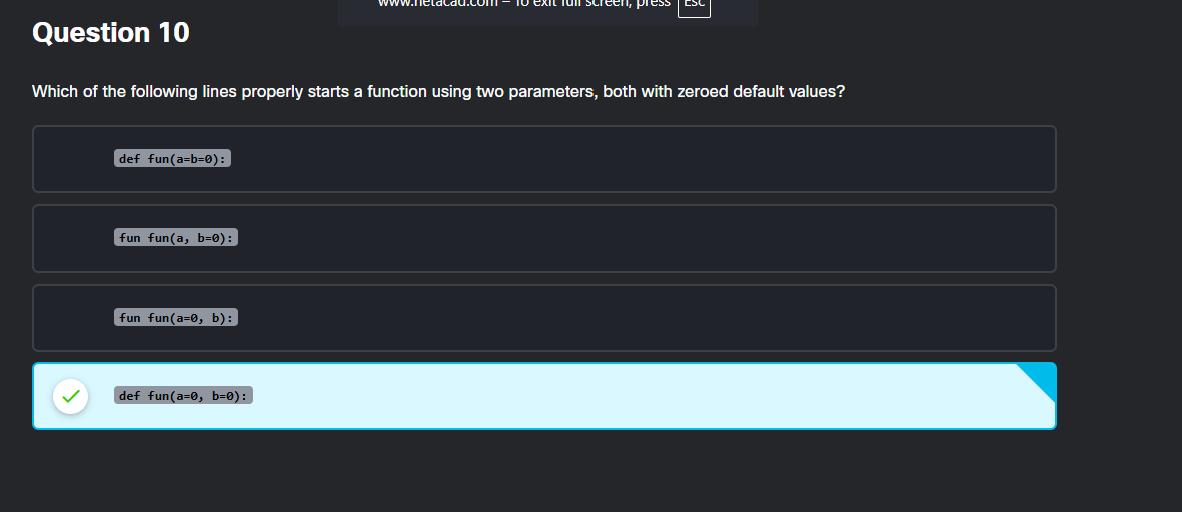The image size is (1182, 512).
Task: Click the code snippet text fun fun(a, b=0):
Action: (x=176, y=238)
